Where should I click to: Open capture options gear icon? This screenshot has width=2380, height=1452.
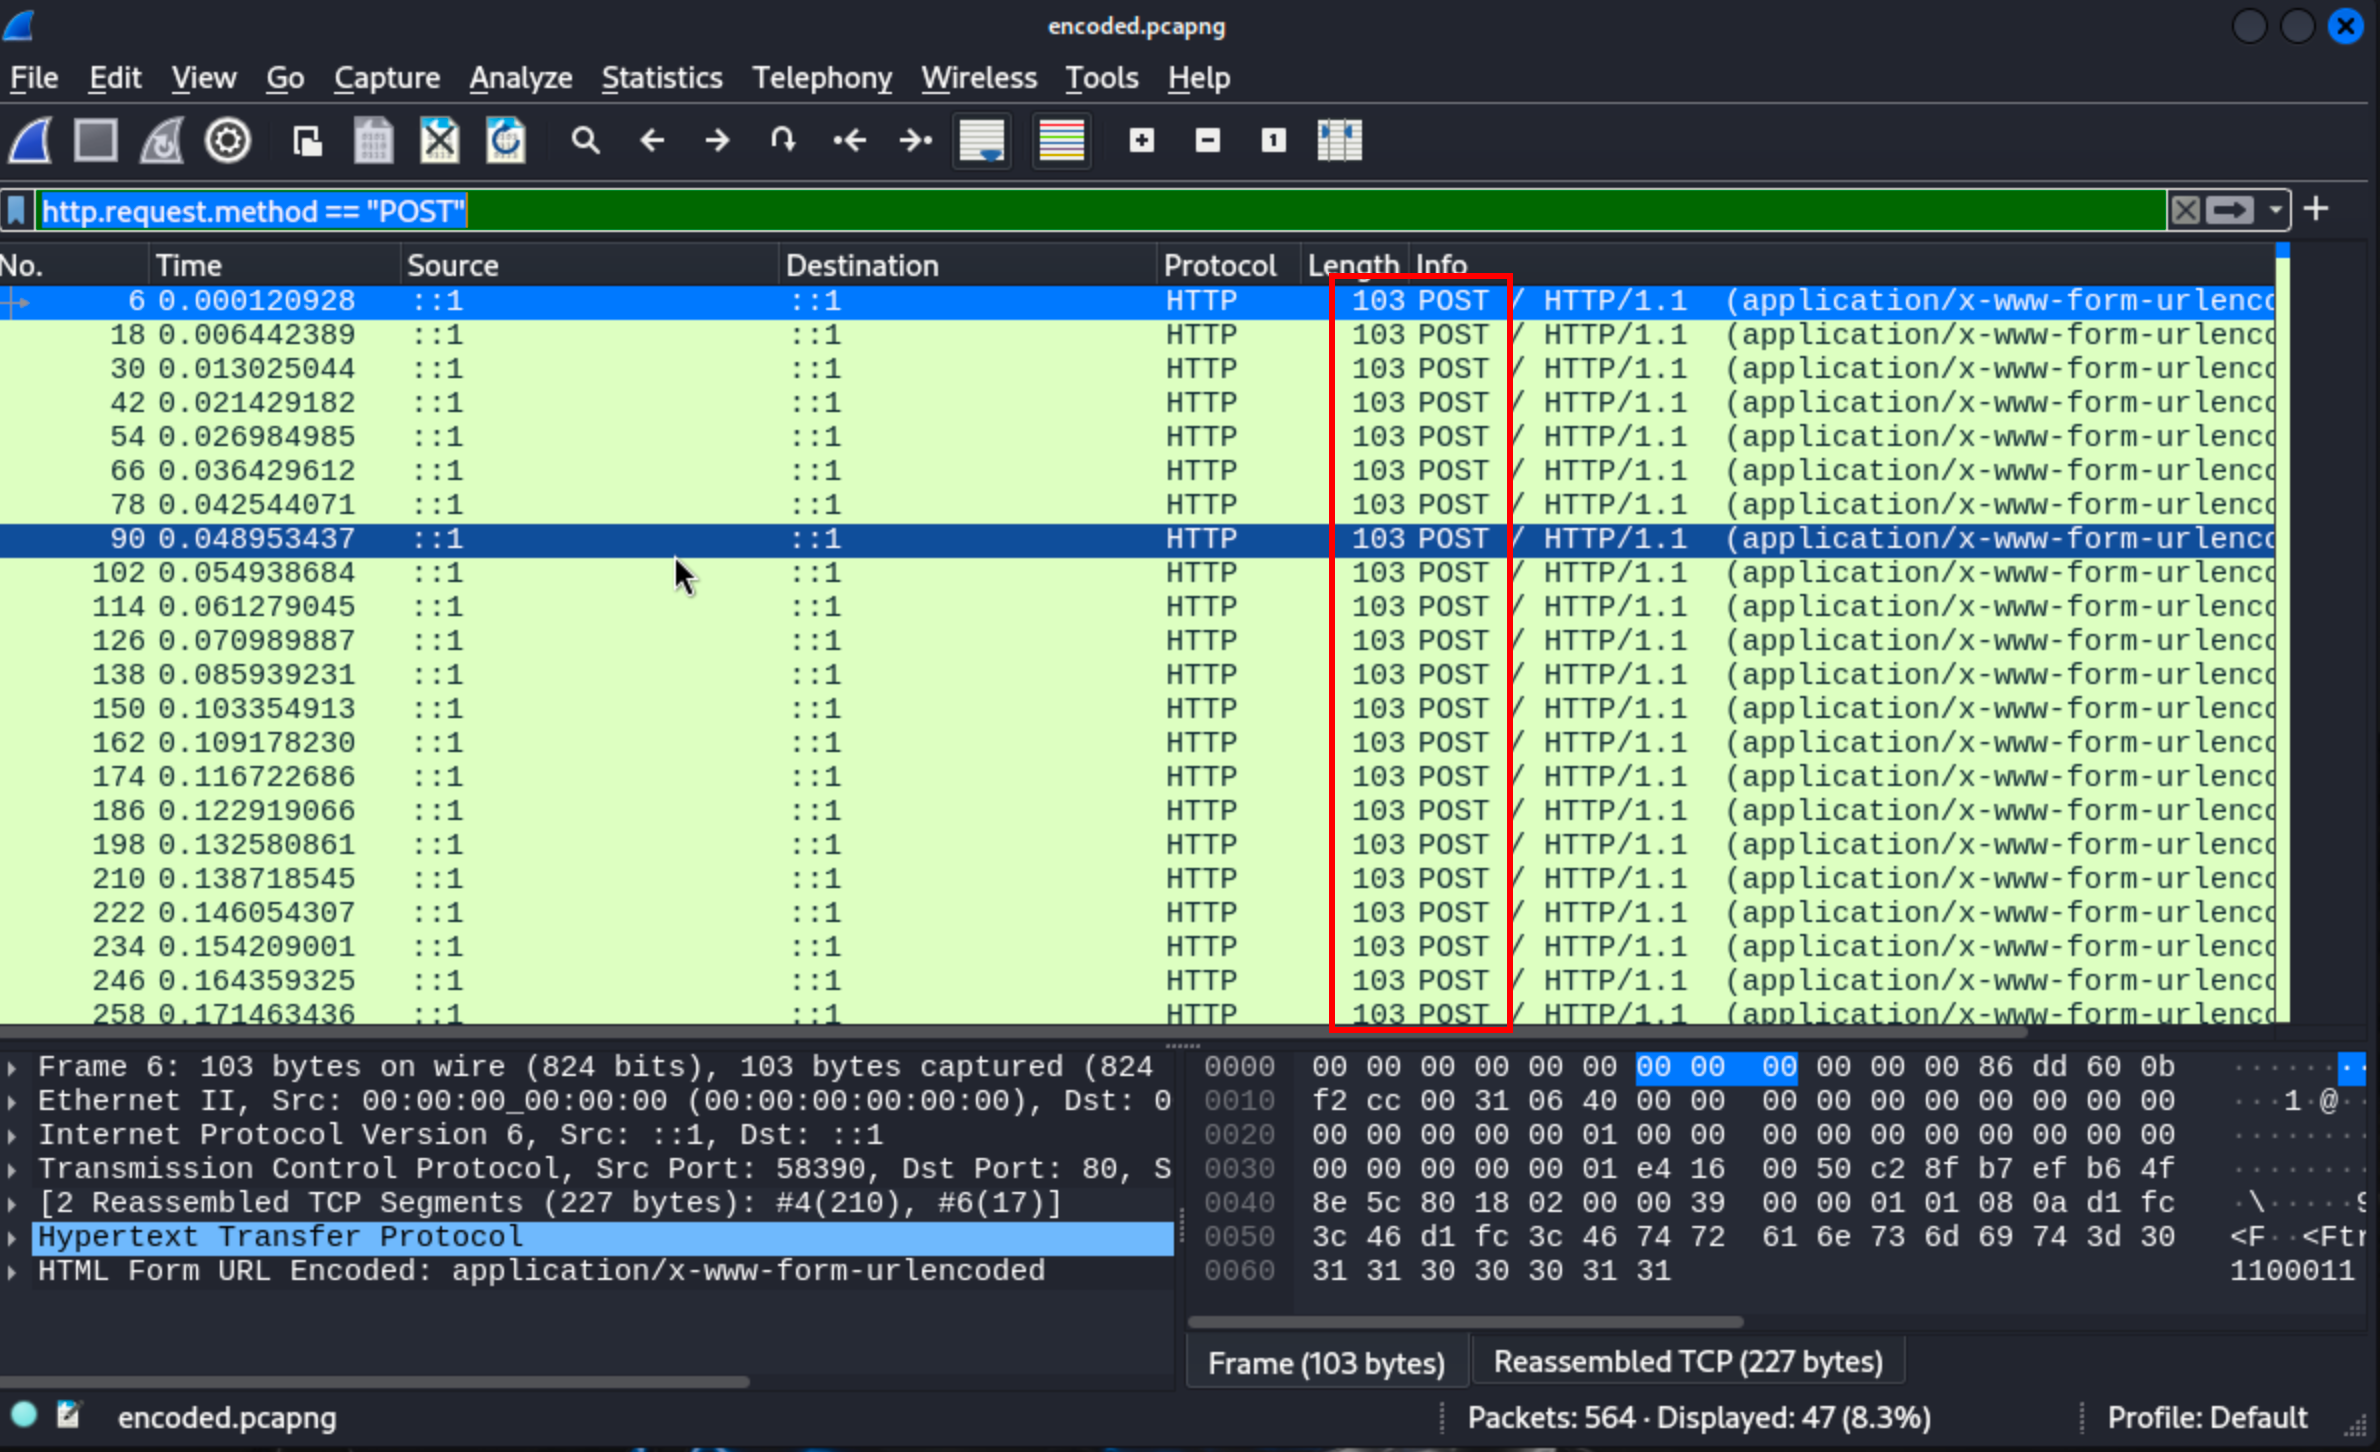(227, 140)
